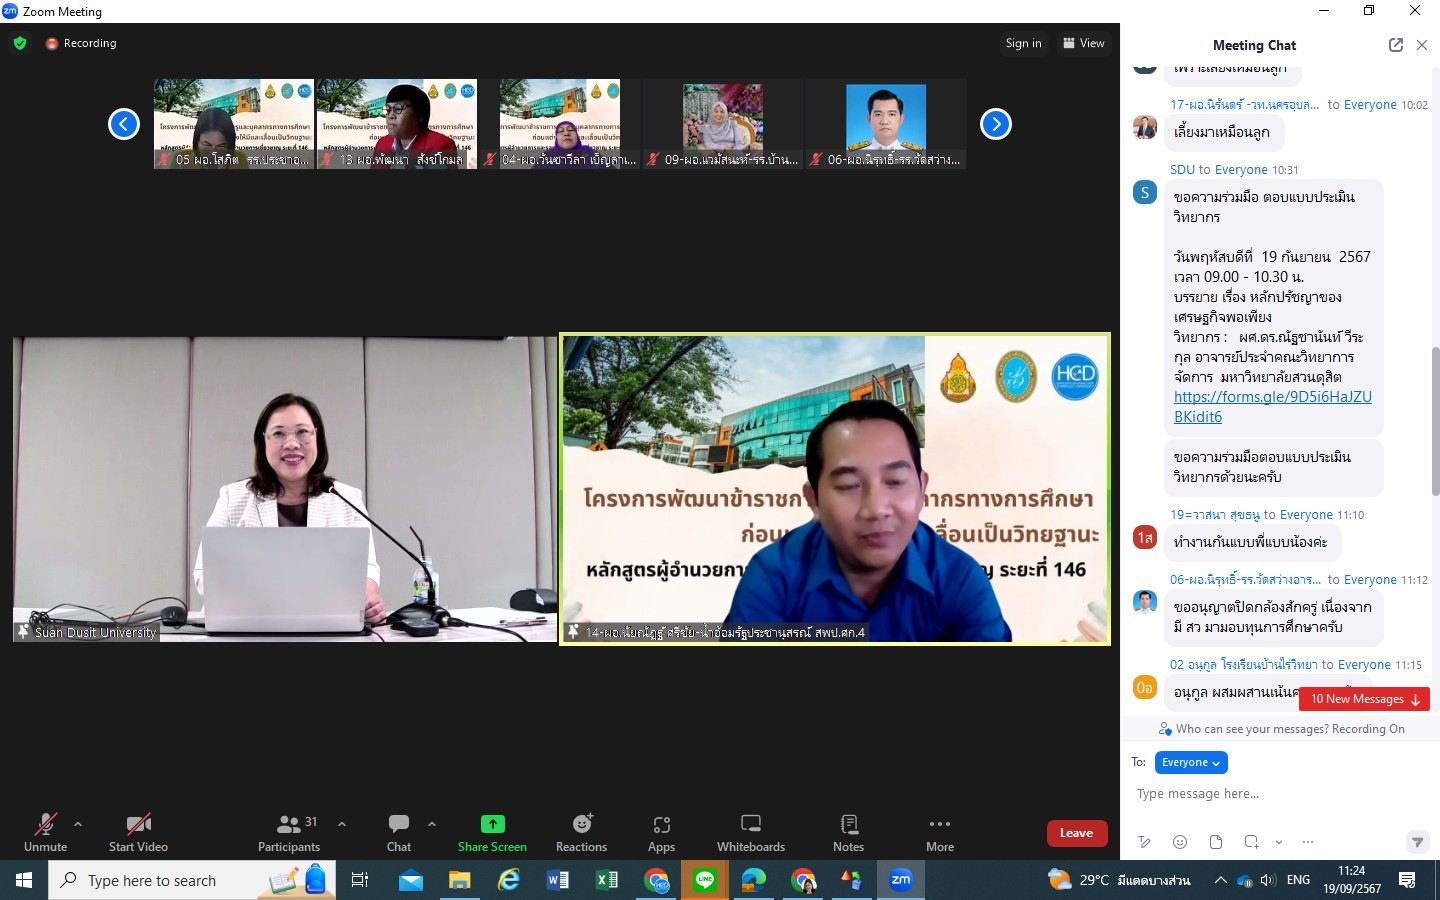Image resolution: width=1440 pixels, height=900 pixels.
Task: Unmute the microphone
Action: coord(45,832)
